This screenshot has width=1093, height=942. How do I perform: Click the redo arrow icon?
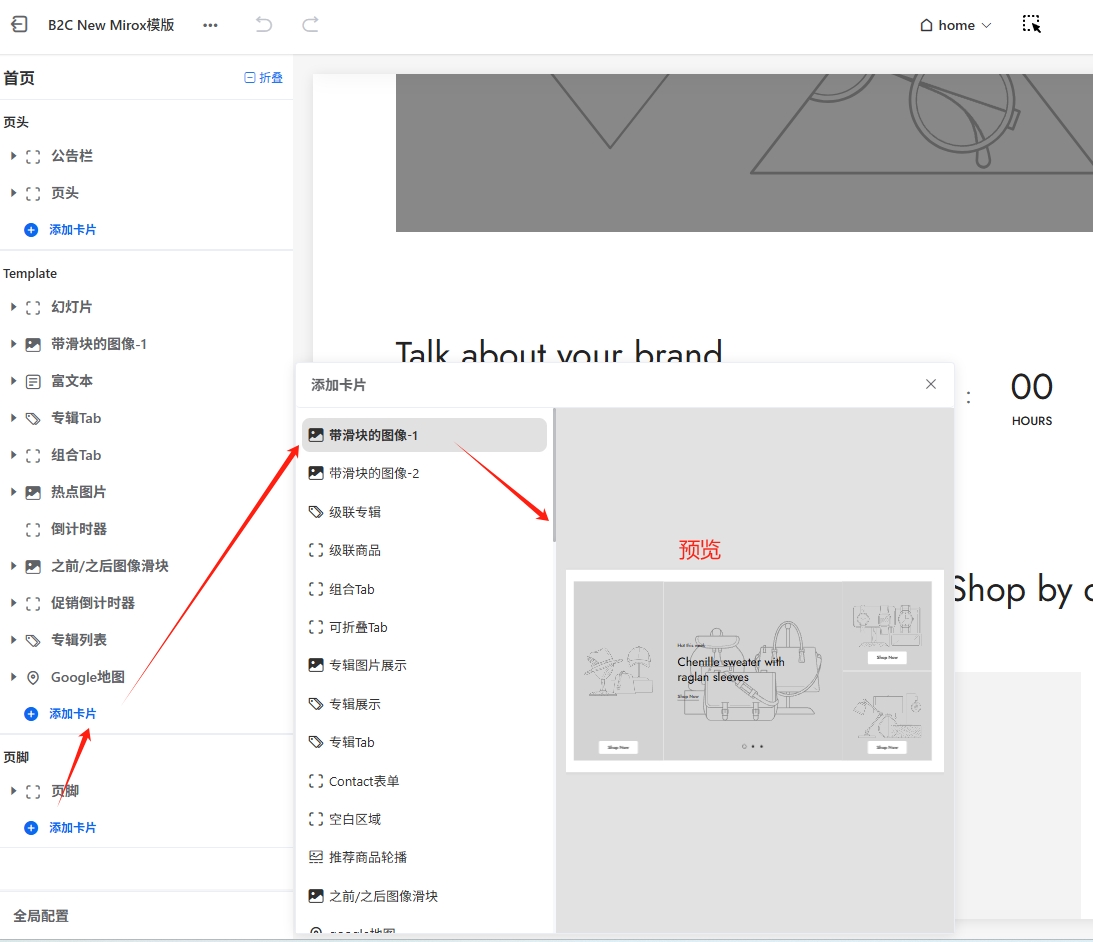[310, 25]
